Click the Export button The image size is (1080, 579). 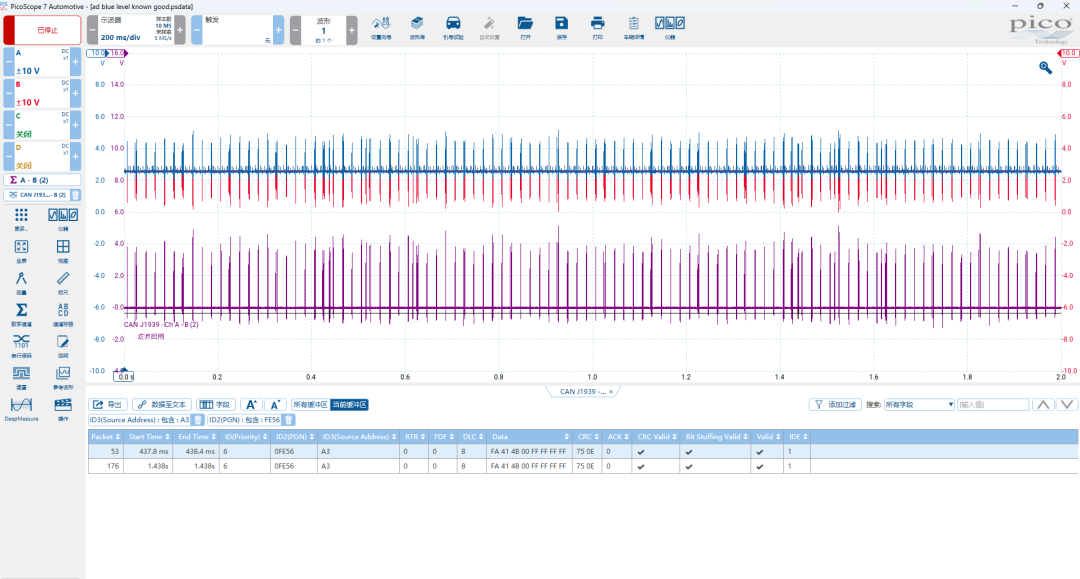coord(109,404)
